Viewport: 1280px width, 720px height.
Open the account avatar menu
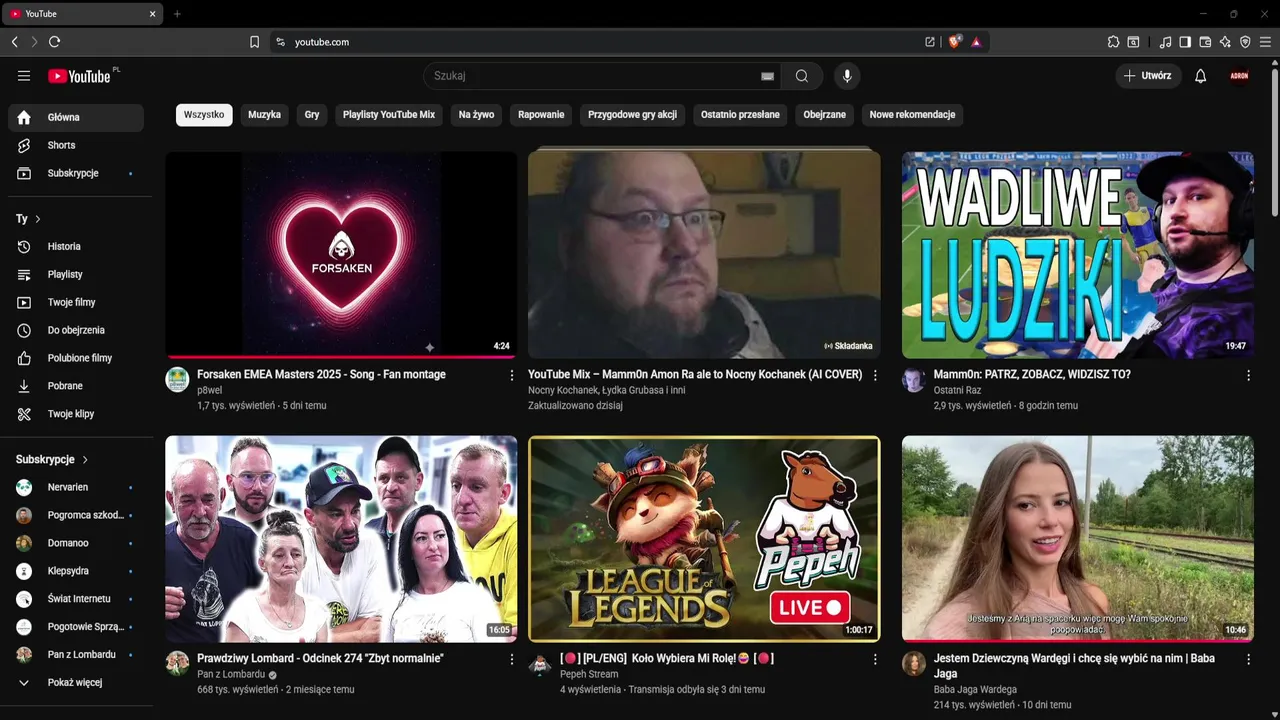pyautogui.click(x=1240, y=76)
